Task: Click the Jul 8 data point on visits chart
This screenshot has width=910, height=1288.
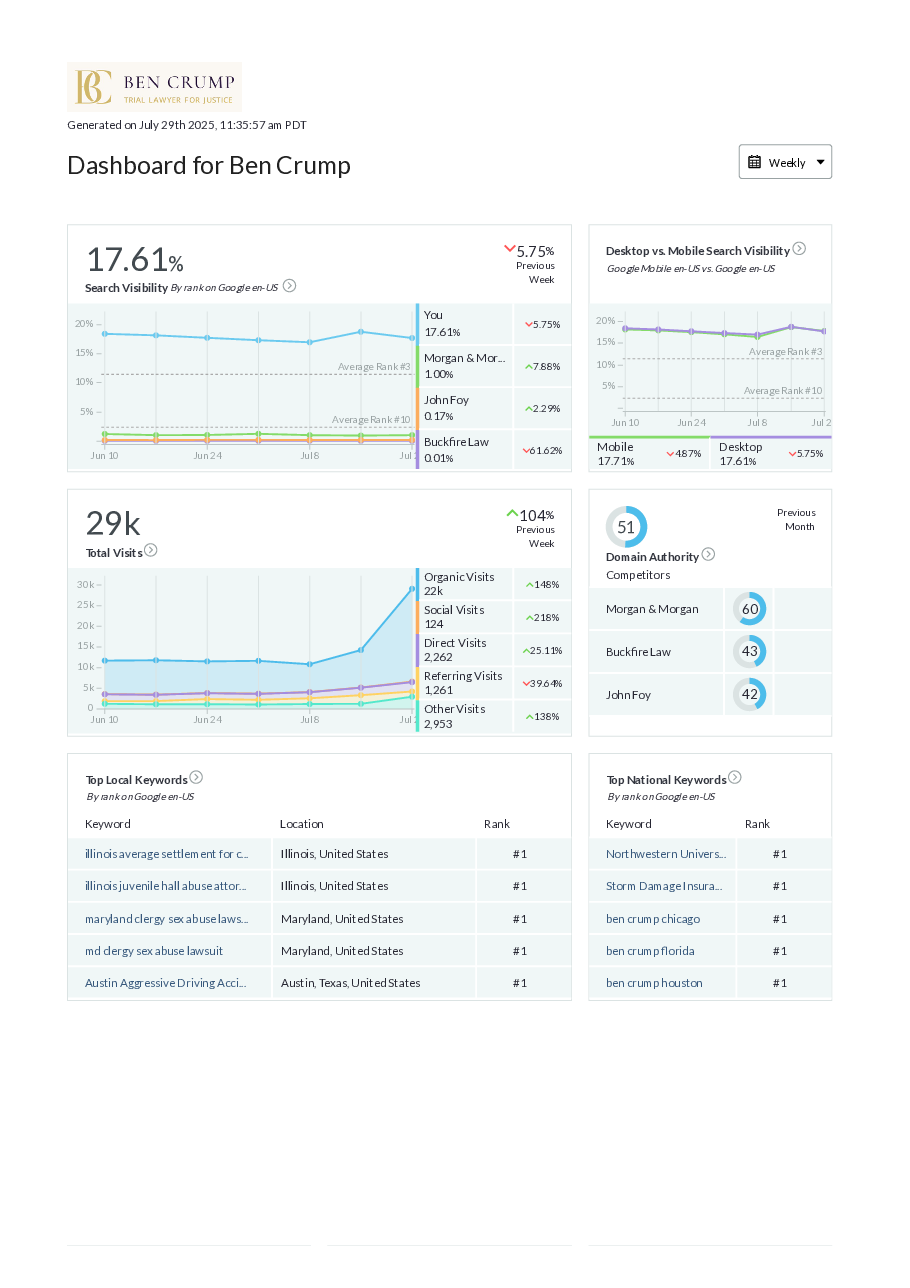Action: click(x=310, y=664)
